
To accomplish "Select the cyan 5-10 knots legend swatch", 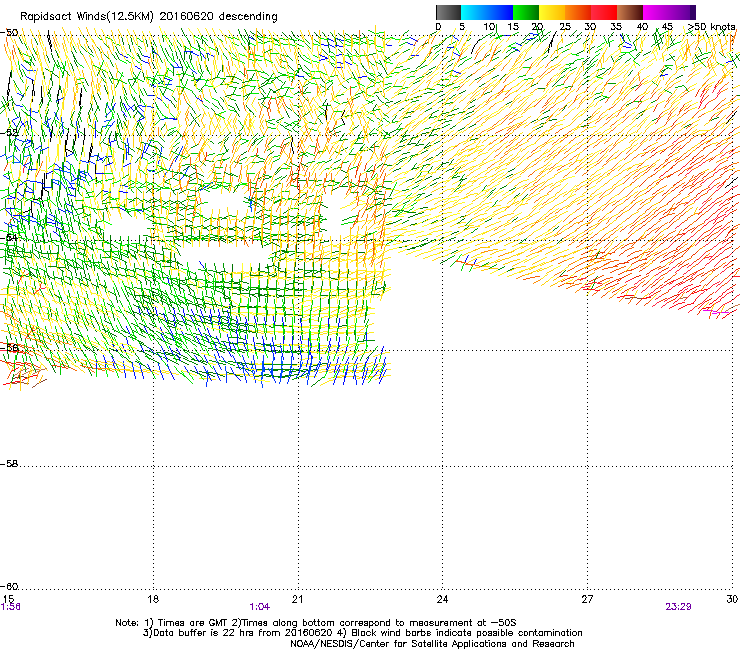I will tap(474, 12).
